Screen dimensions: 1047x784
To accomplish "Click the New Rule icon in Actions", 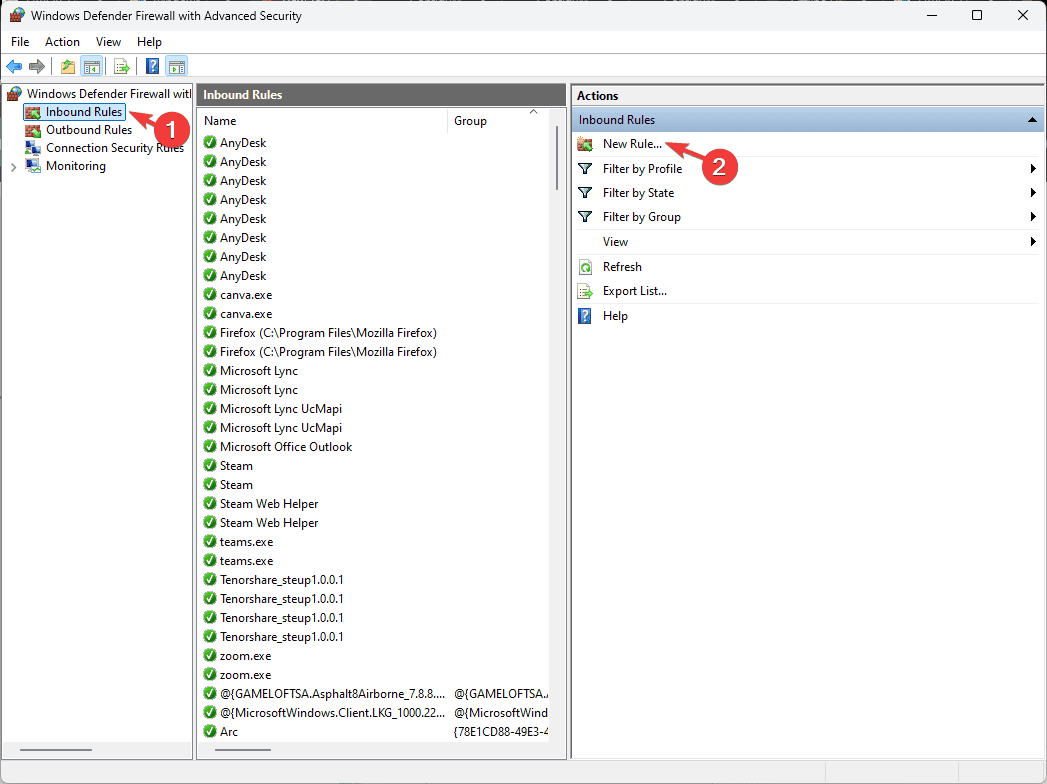I will click(585, 144).
